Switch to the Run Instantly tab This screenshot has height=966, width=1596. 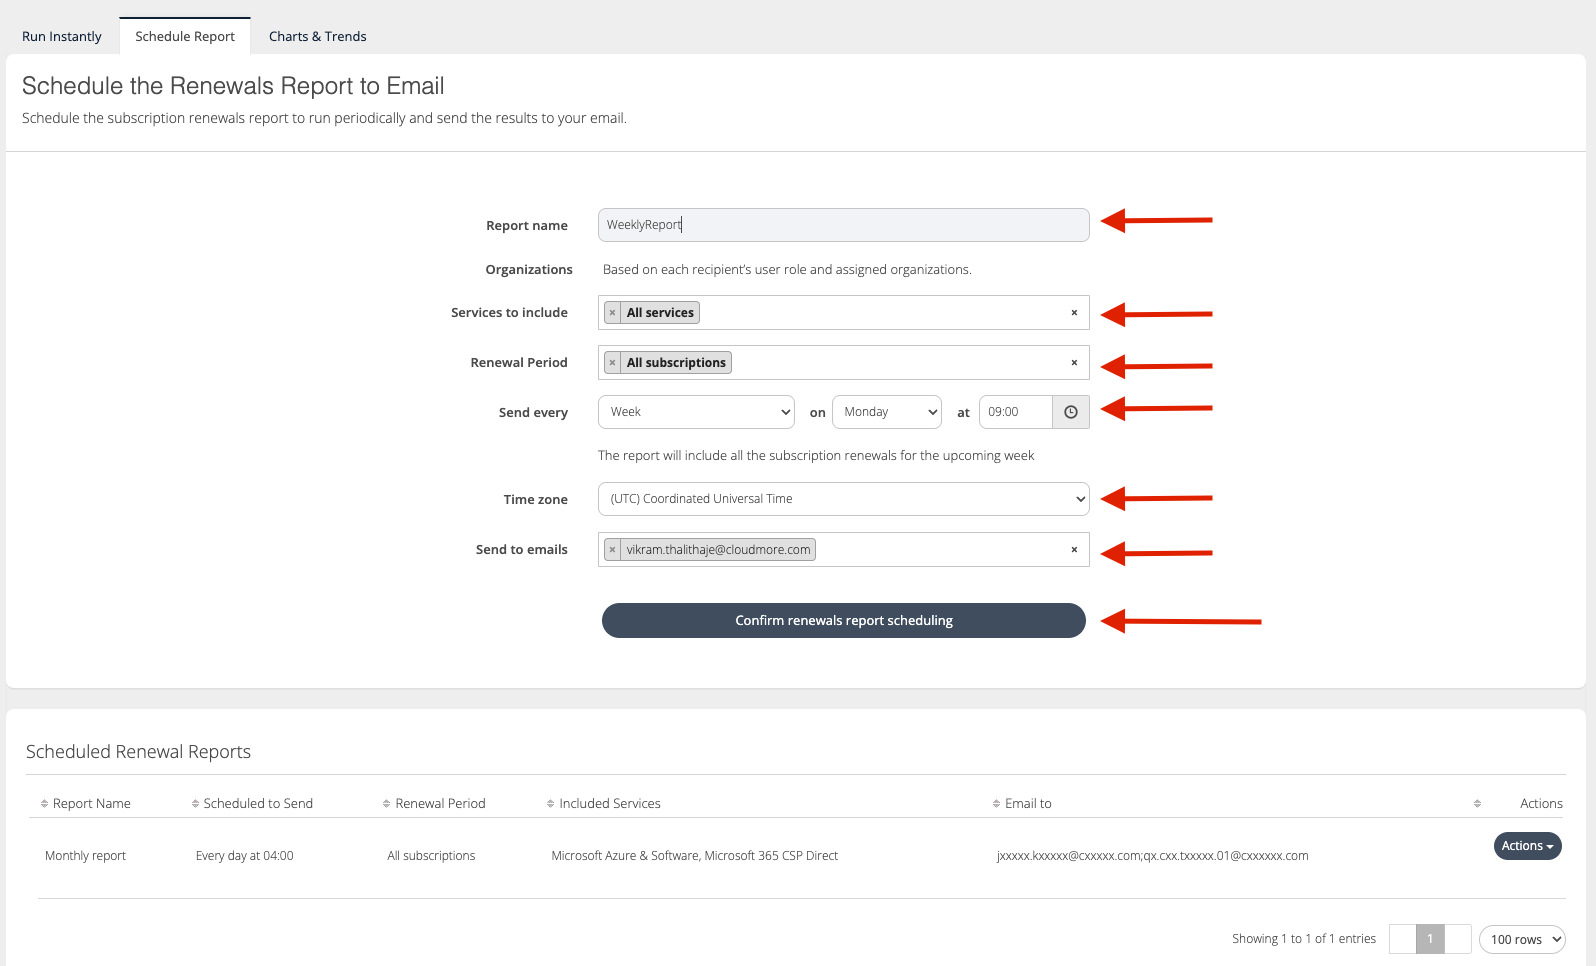pyautogui.click(x=62, y=36)
